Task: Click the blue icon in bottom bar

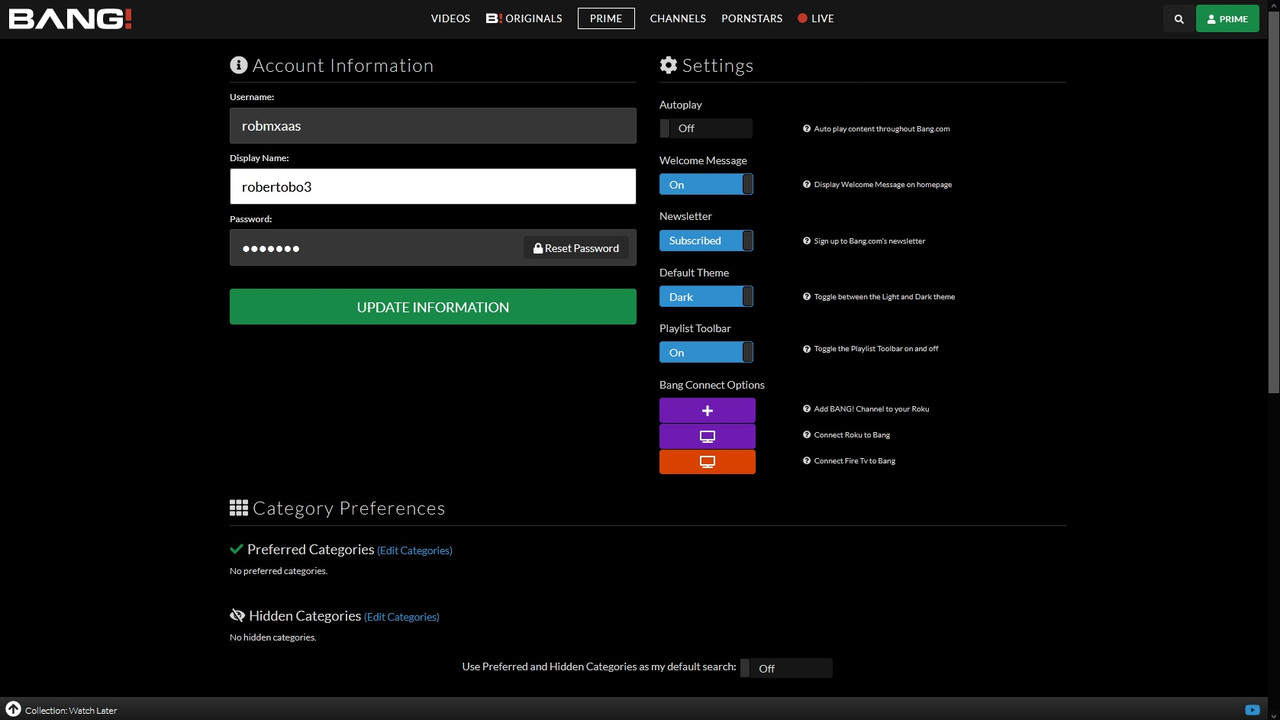Action: coord(1252,710)
